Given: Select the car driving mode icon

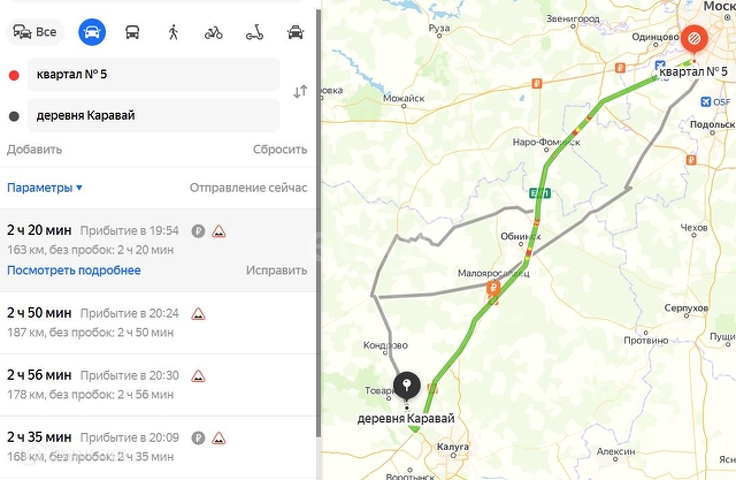Looking at the screenshot, I should coord(92,32).
